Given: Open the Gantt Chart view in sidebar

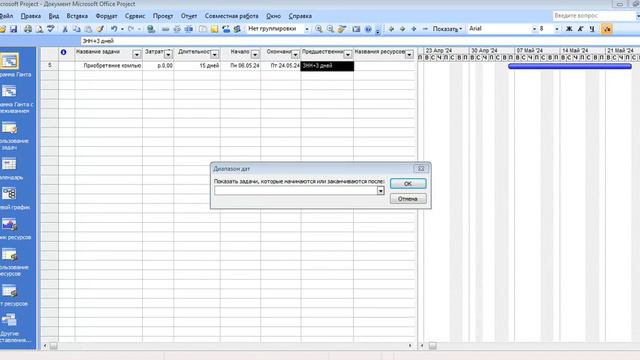Looking at the screenshot, I should (10, 65).
